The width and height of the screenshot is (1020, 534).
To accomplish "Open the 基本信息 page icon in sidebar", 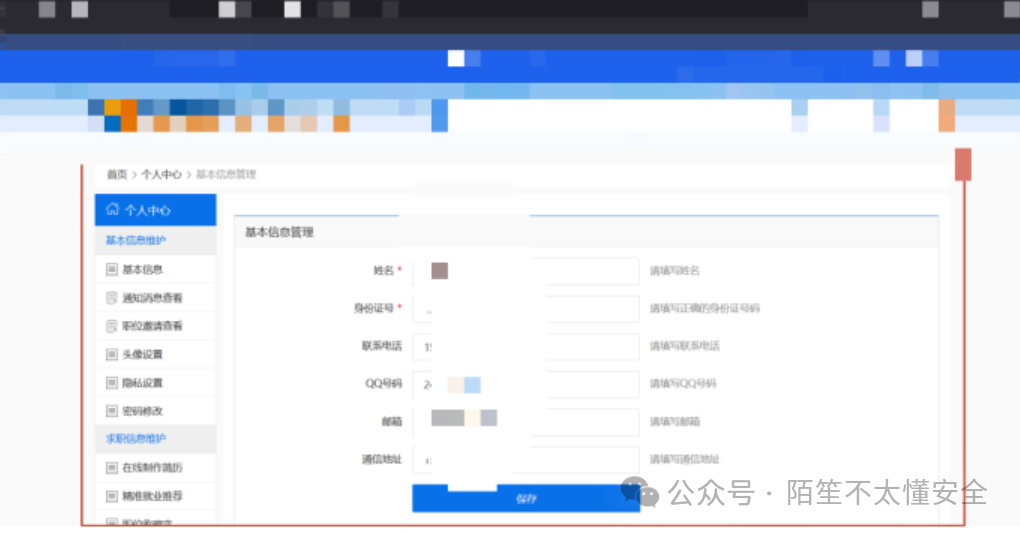I will [112, 269].
